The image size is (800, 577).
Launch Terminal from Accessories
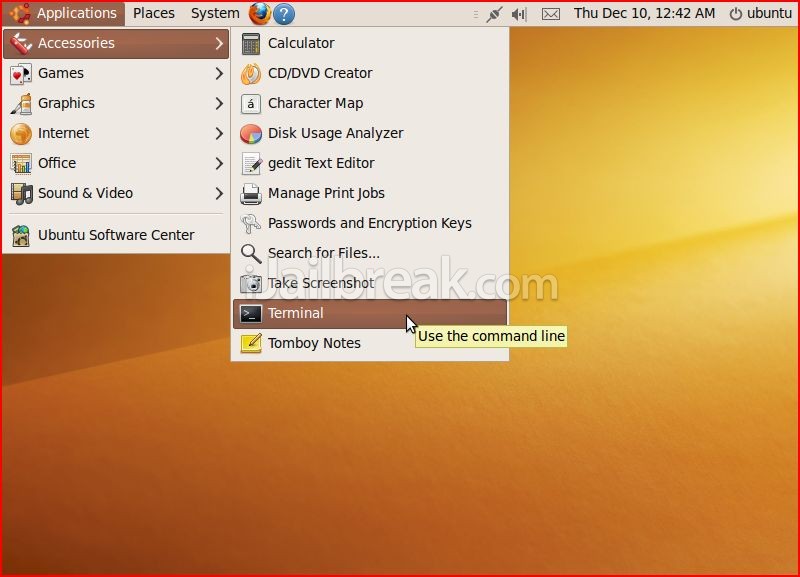pyautogui.click(x=370, y=314)
